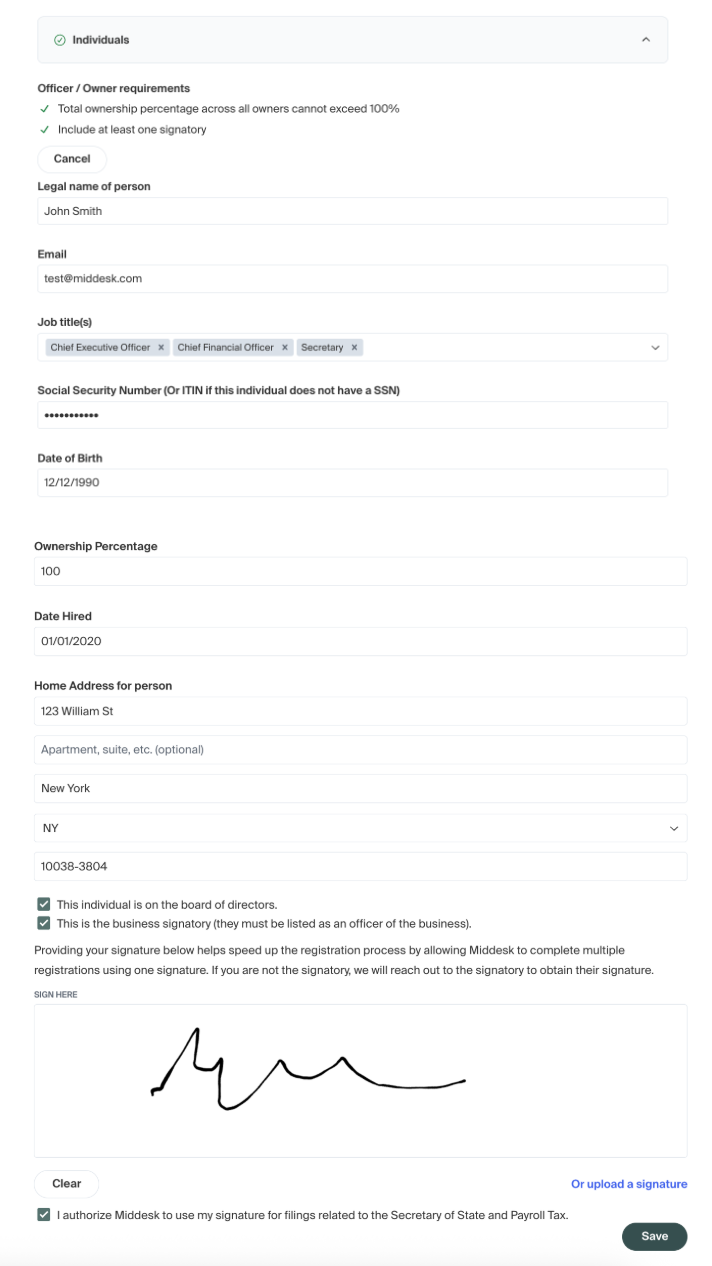The height and width of the screenshot is (1266, 712).
Task: Open the Job title(s) dropdown arrow
Action: 655,348
